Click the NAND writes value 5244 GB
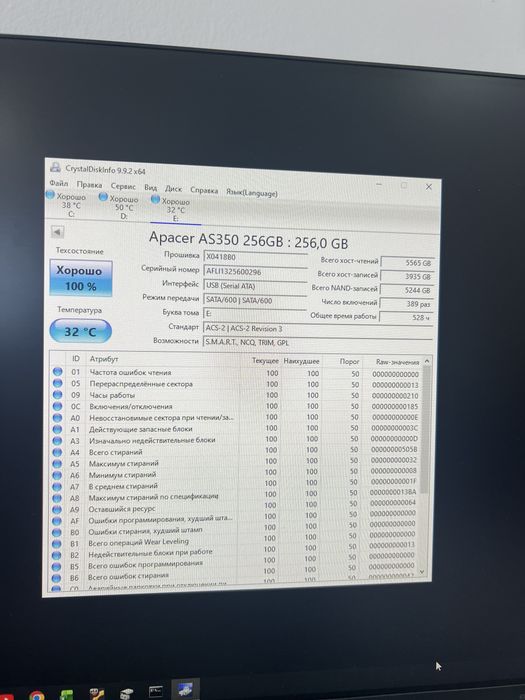Screen dimensions: 525x700 point(407,290)
